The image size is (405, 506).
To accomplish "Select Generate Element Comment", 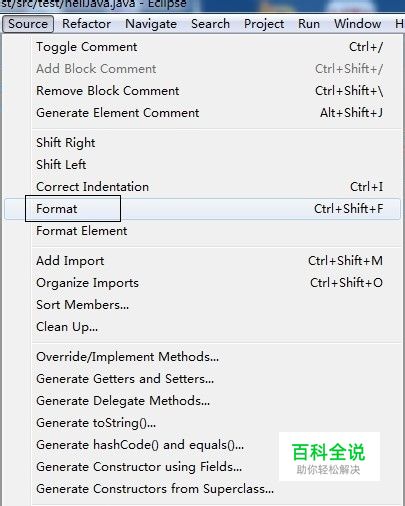I will pos(202,113).
